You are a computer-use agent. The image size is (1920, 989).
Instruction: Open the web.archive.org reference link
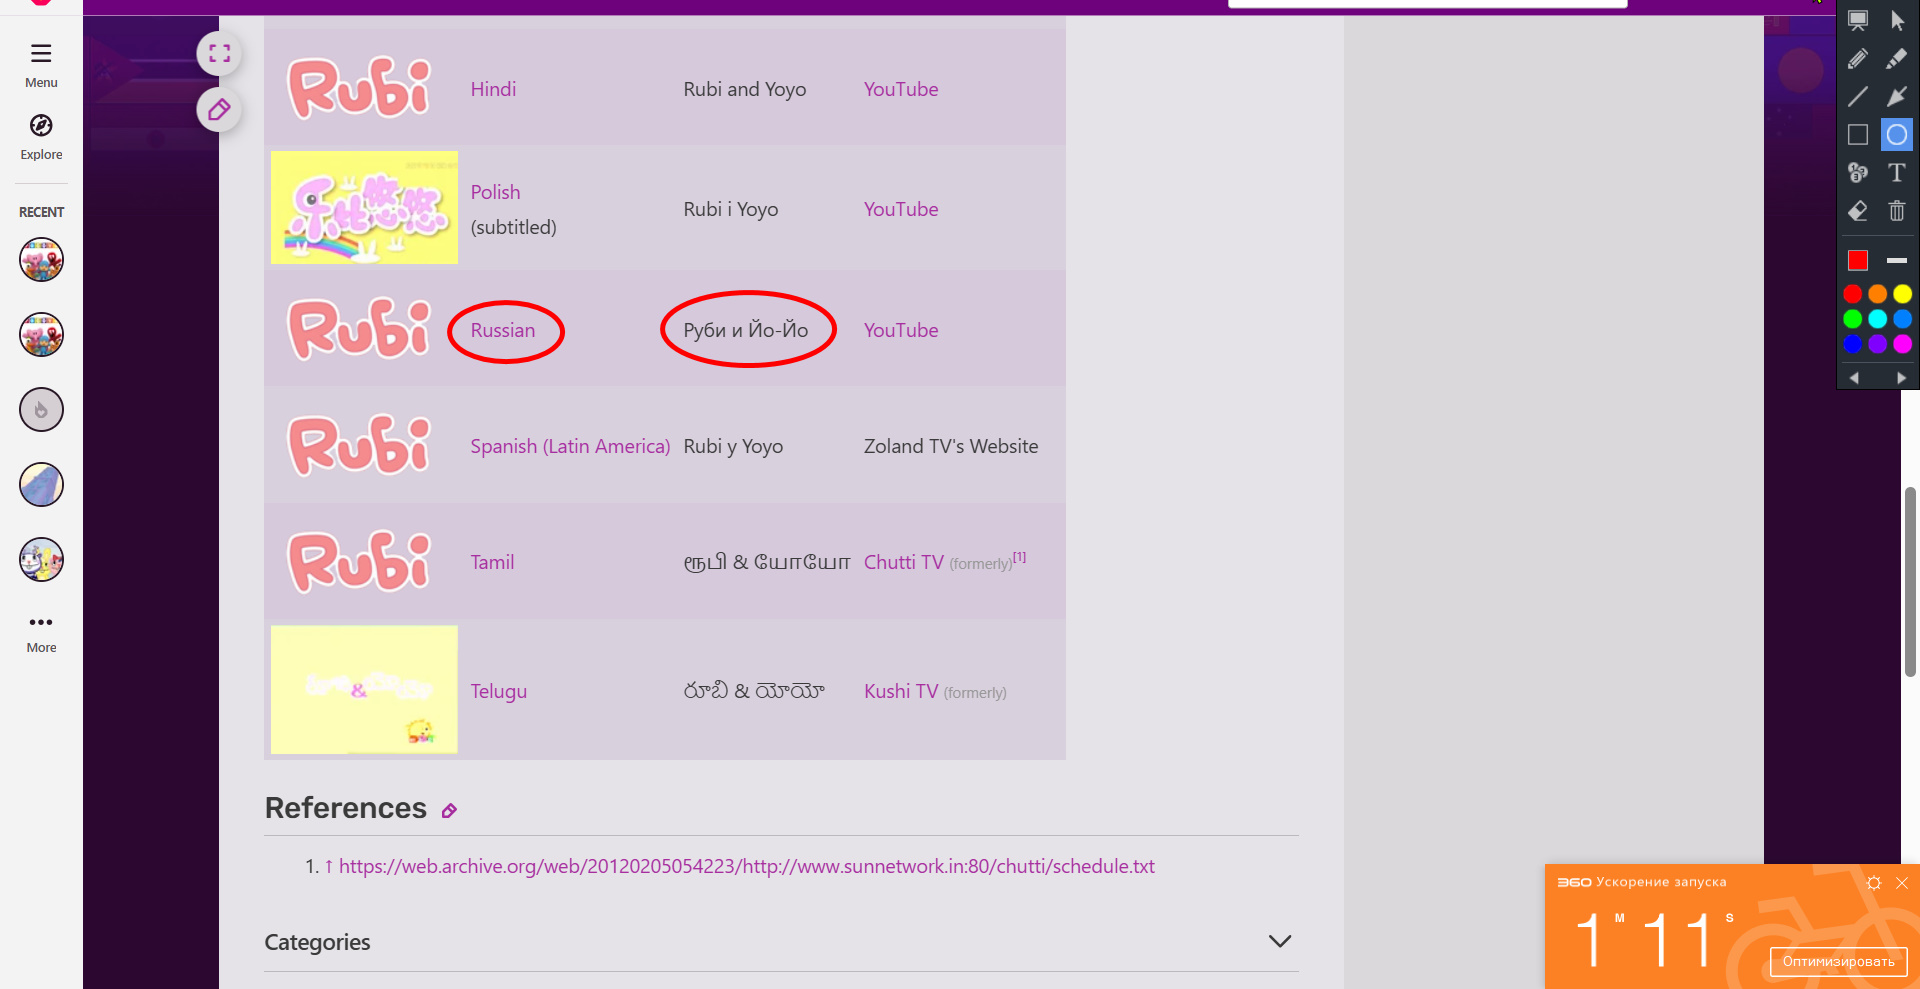point(746,867)
